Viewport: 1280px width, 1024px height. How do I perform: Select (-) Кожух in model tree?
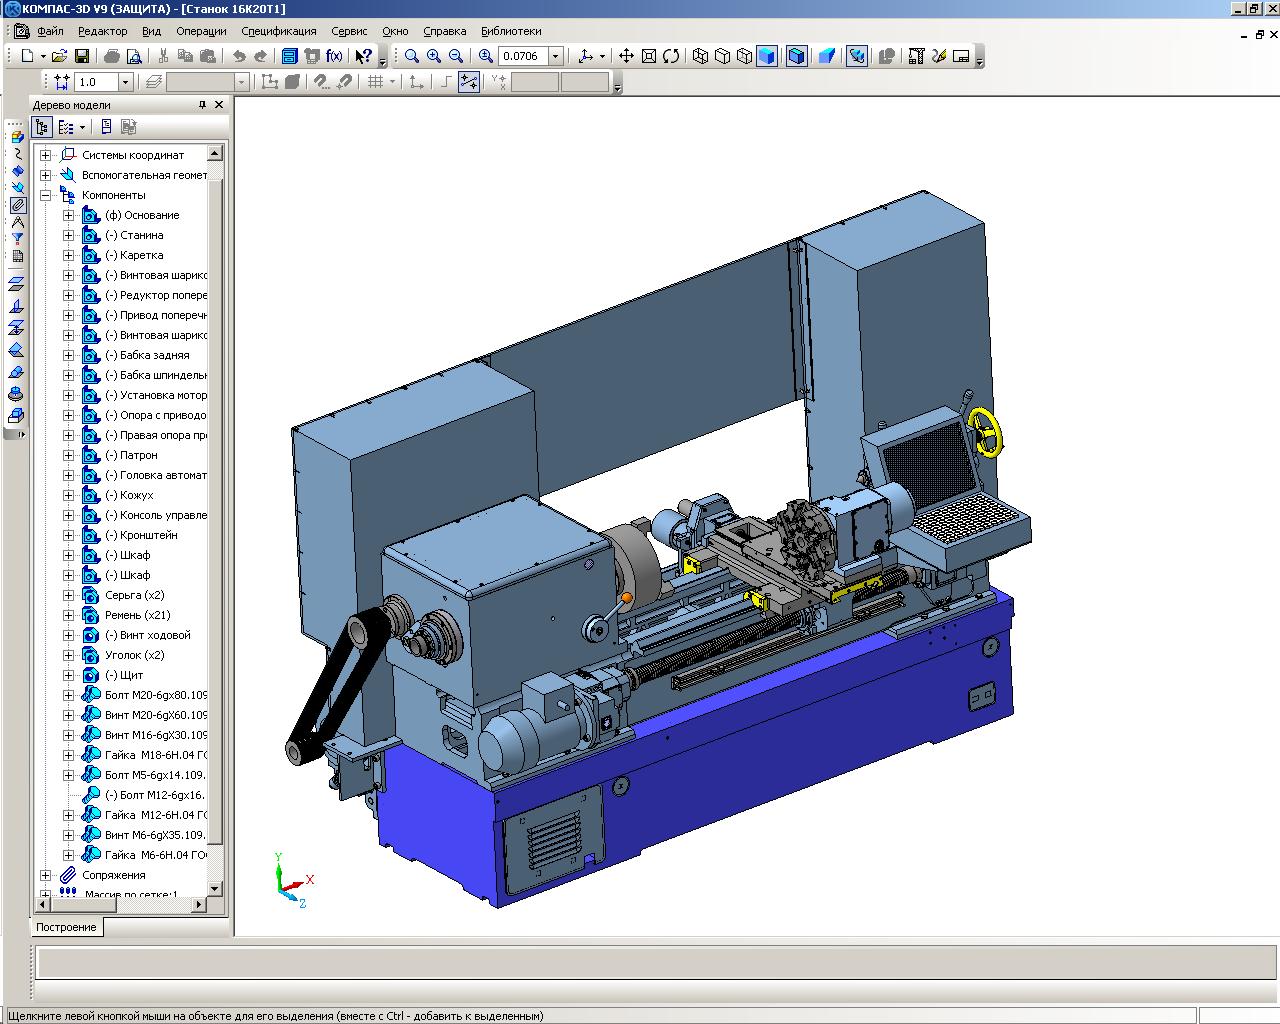coord(129,495)
